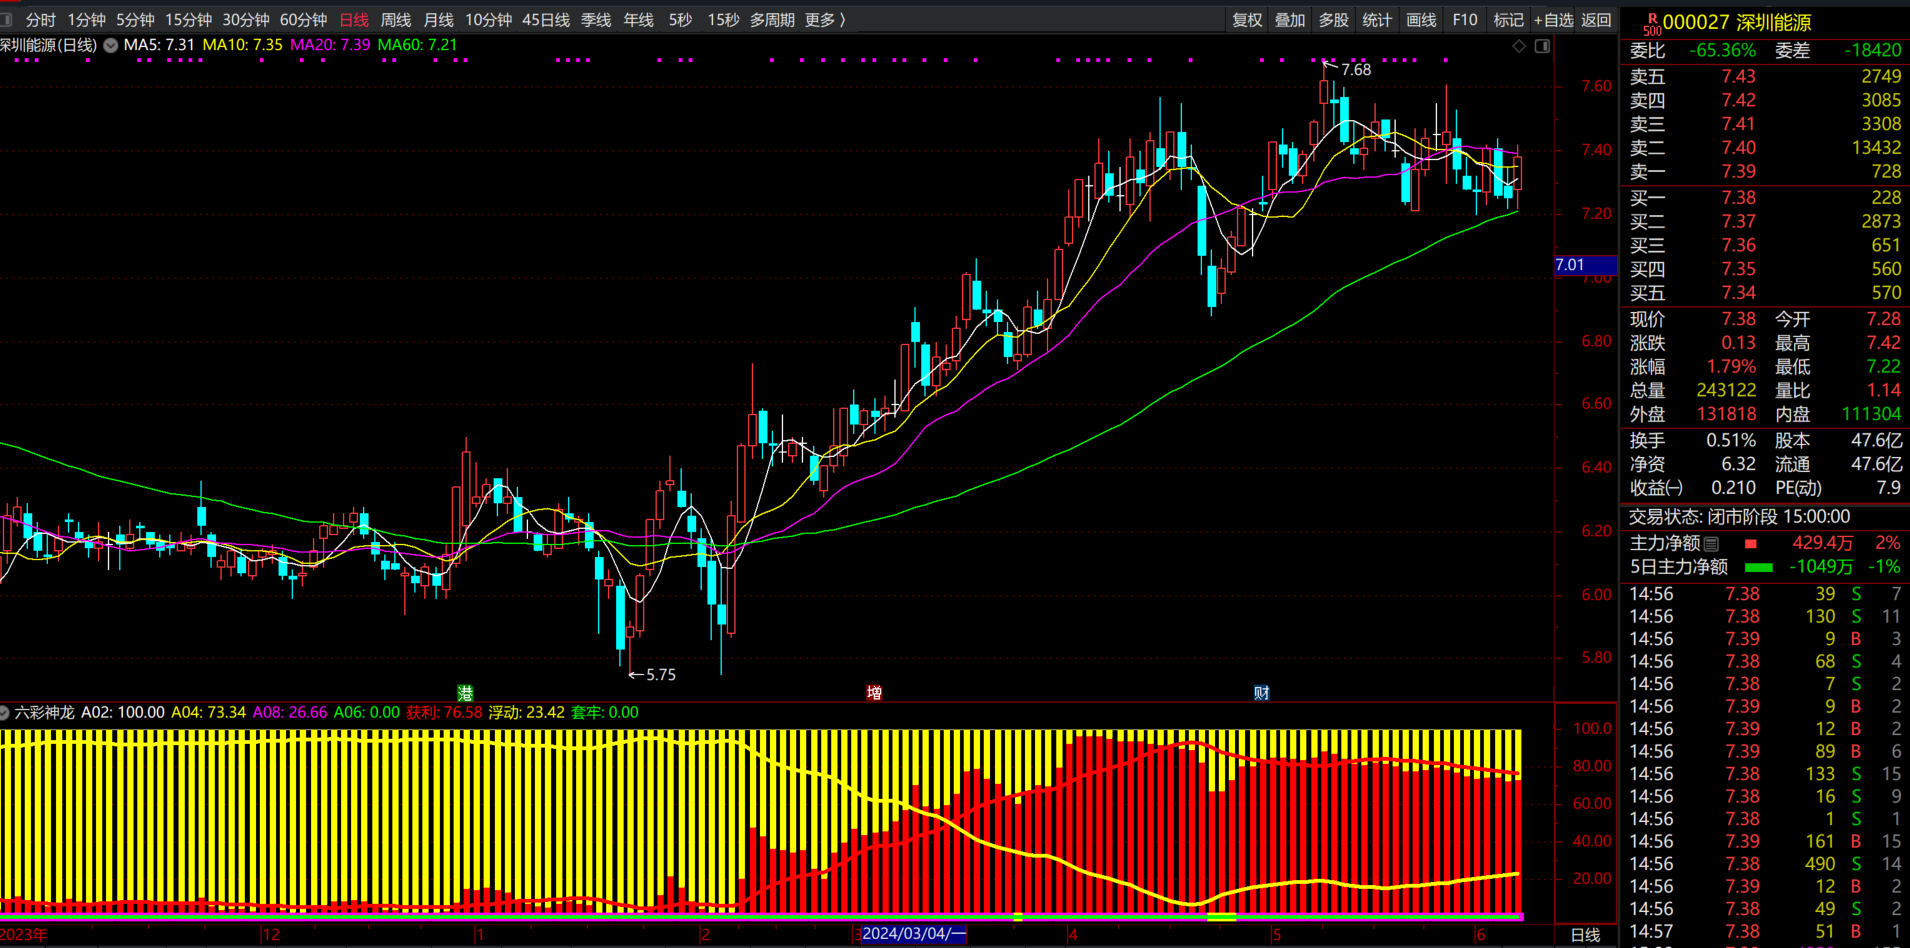Add stock to watchlist via +自选
This screenshot has width=1910, height=948.
point(1553,20)
